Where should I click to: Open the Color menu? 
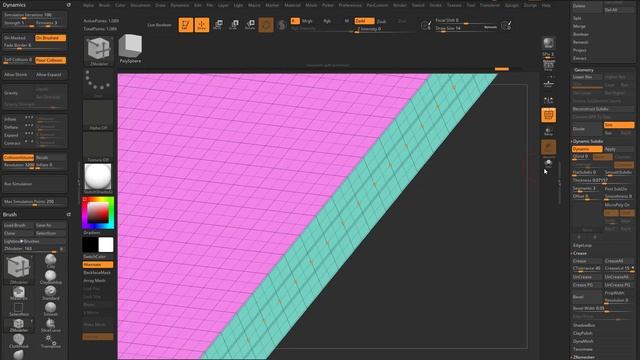(x=120, y=5)
